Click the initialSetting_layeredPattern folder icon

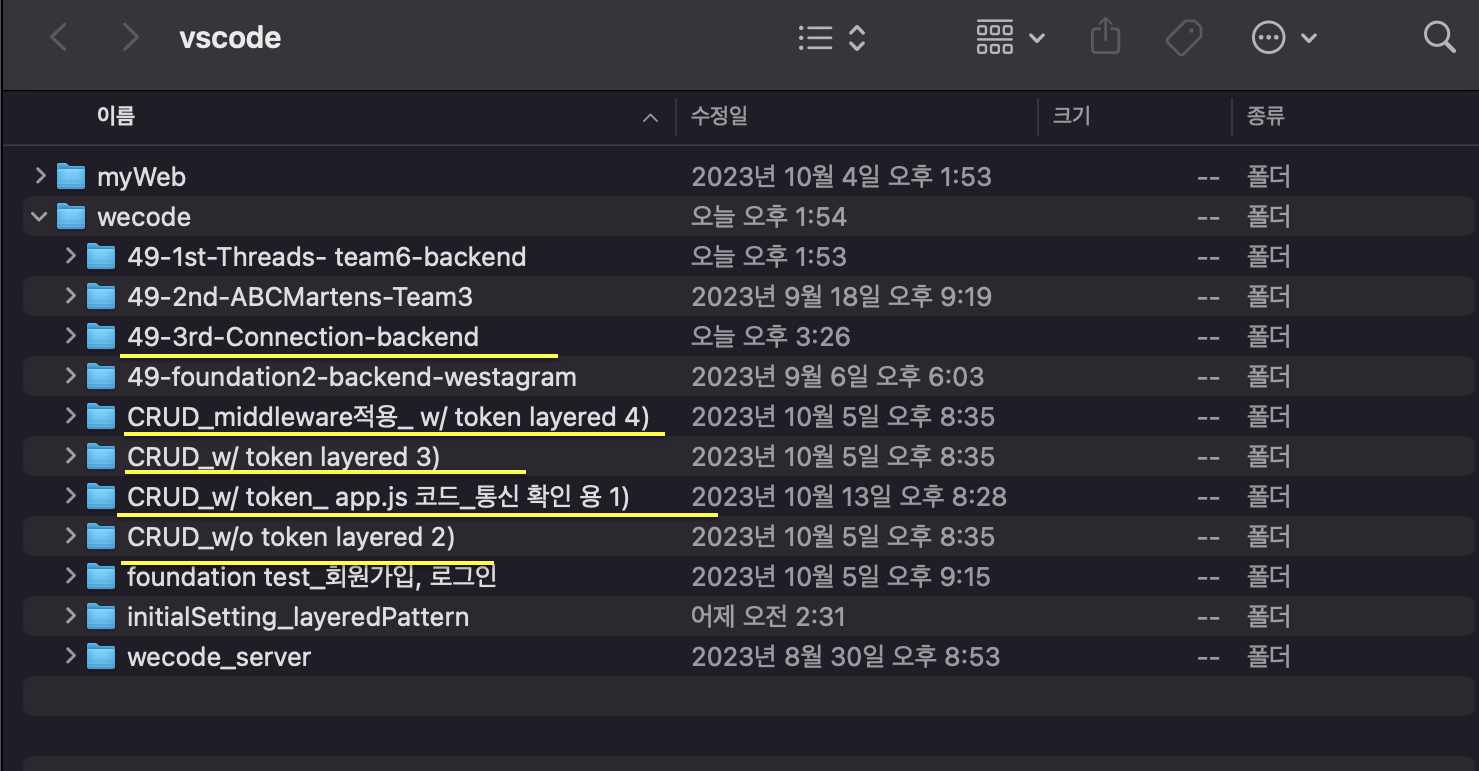point(101,617)
